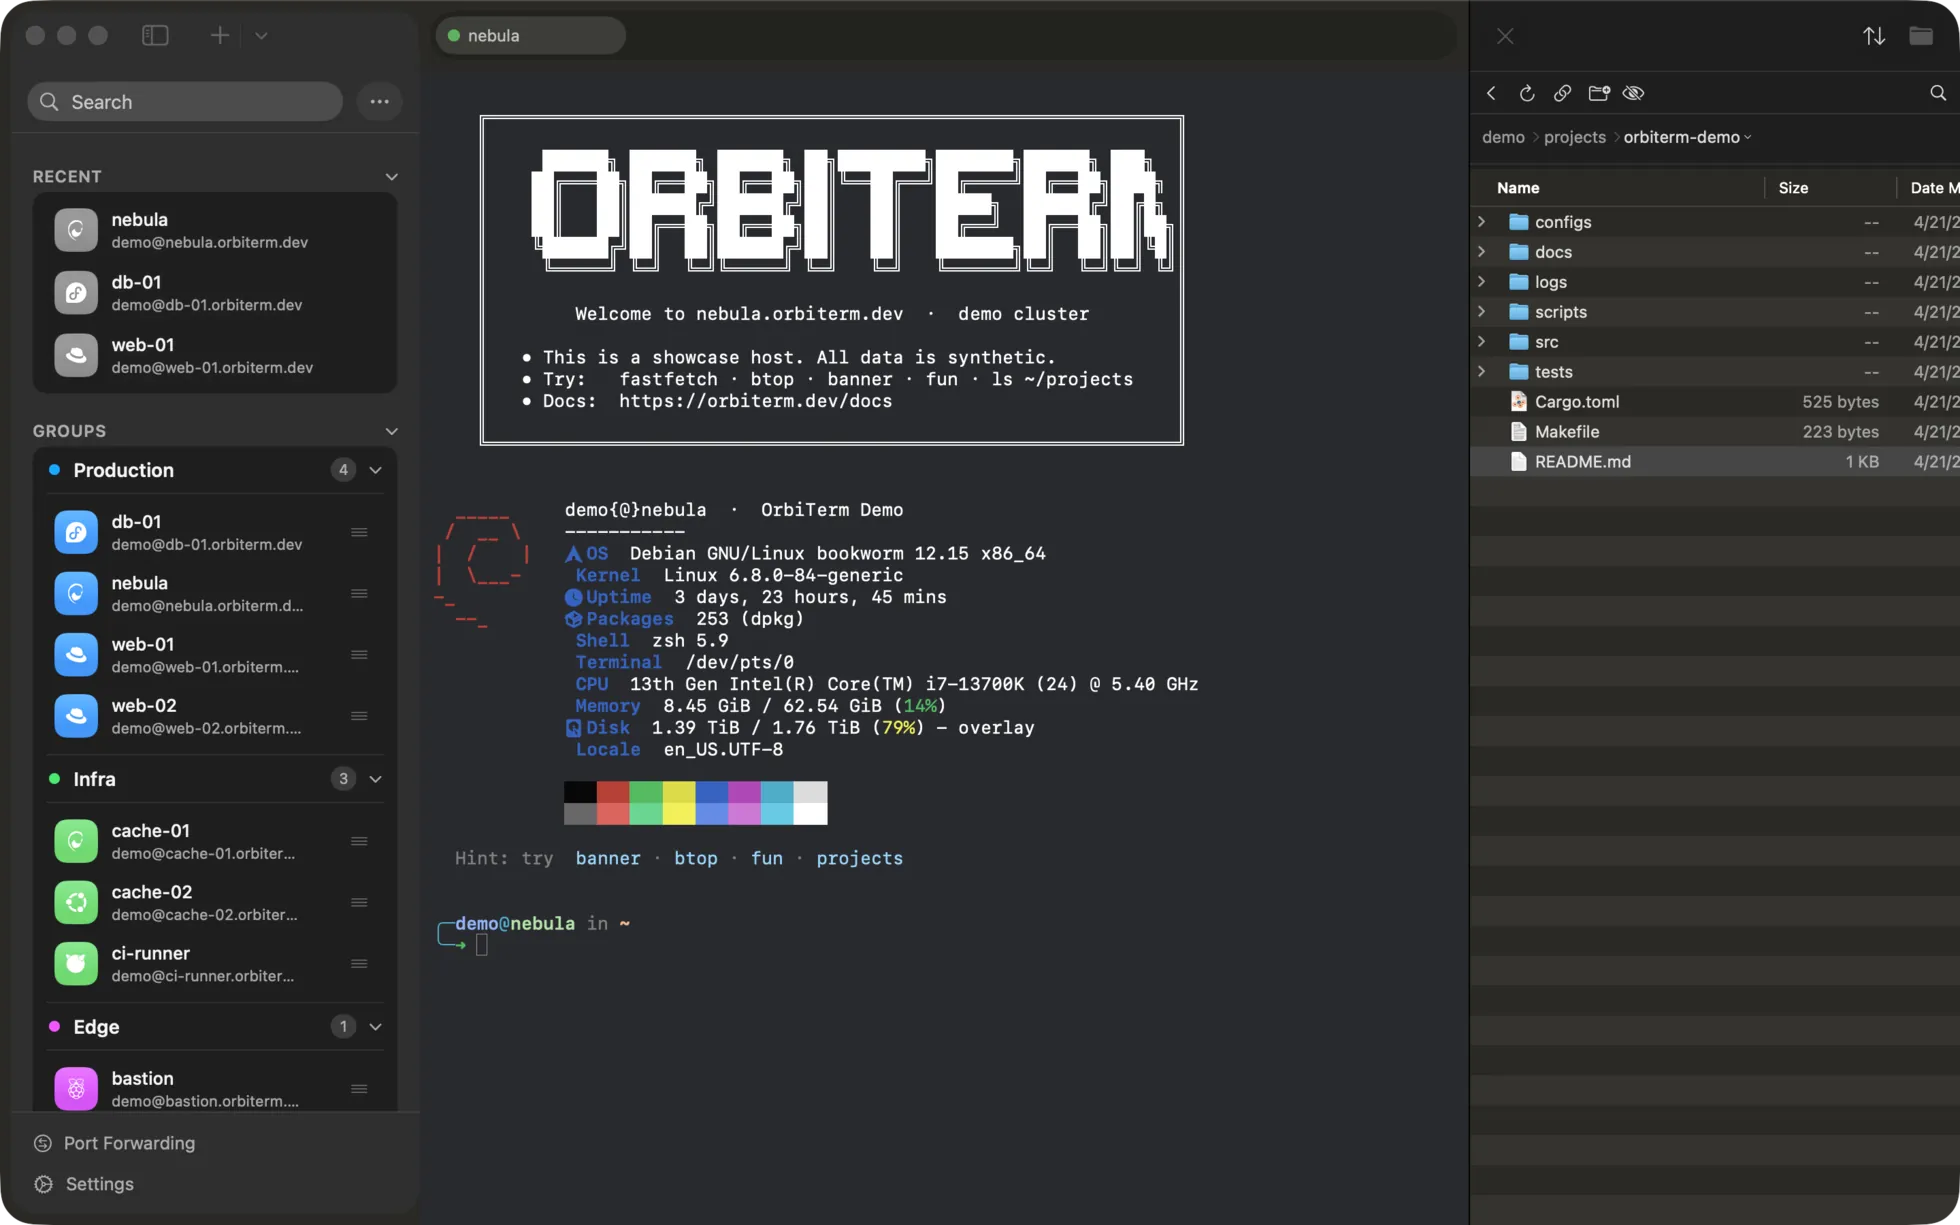Go to demo in breadcrumb path

click(x=1503, y=137)
